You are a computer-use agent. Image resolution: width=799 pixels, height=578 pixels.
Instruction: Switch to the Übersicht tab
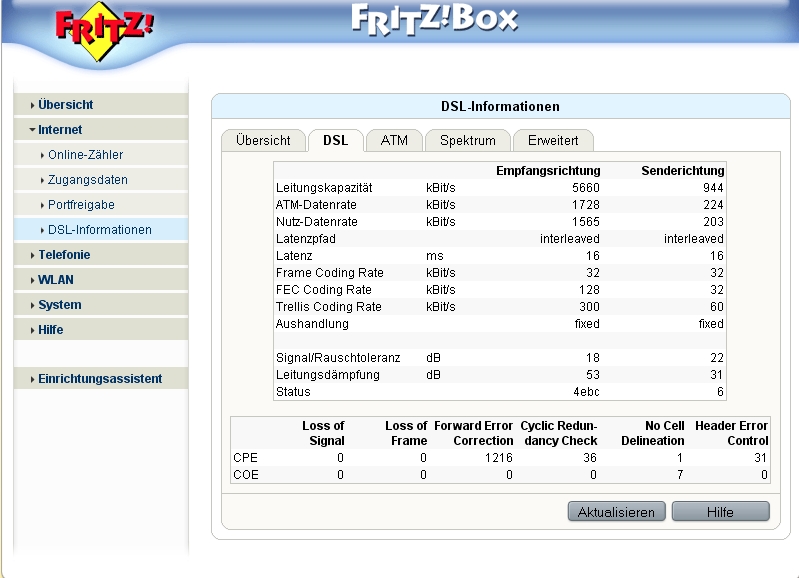(x=263, y=141)
